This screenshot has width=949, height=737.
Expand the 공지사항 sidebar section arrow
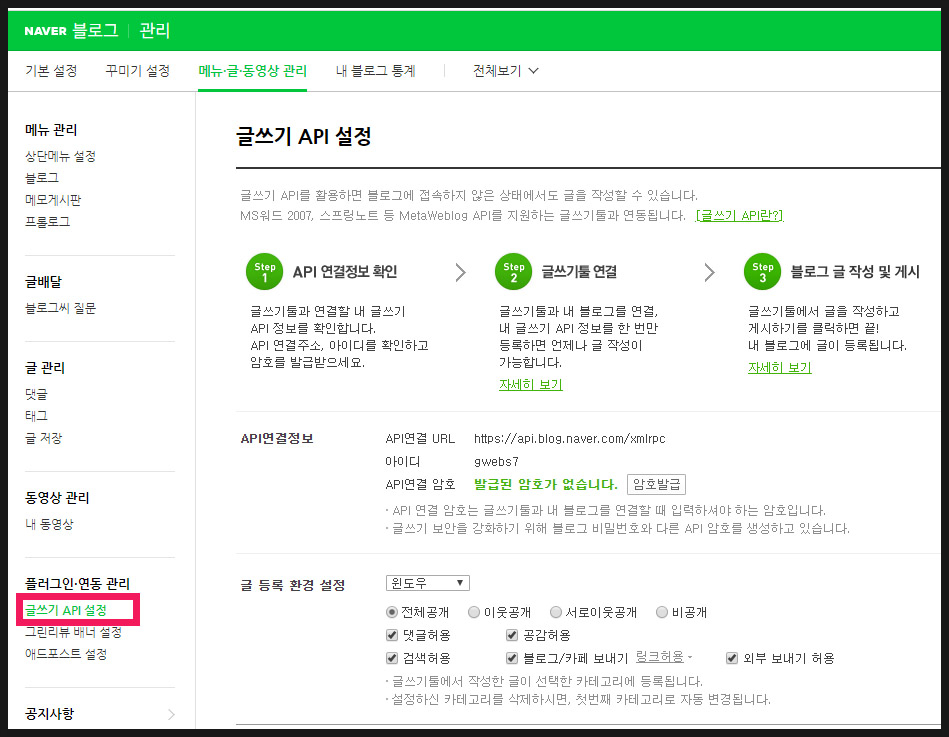tap(171, 715)
